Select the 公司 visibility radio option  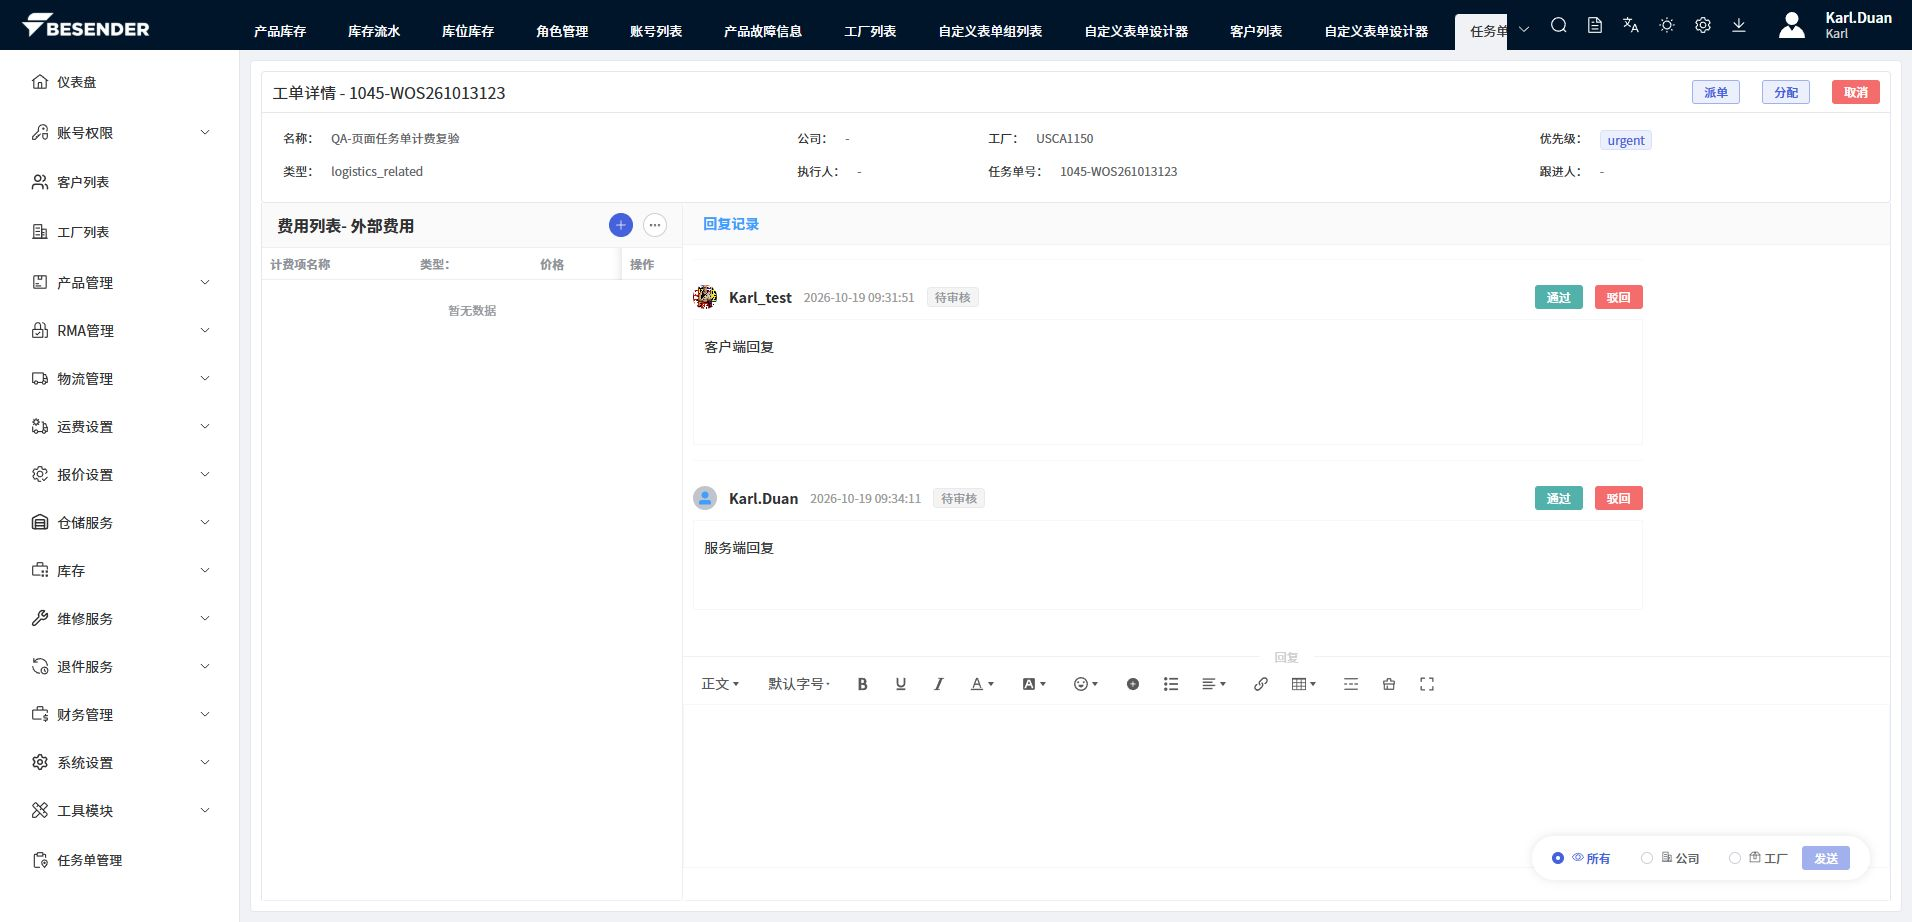1670,858
